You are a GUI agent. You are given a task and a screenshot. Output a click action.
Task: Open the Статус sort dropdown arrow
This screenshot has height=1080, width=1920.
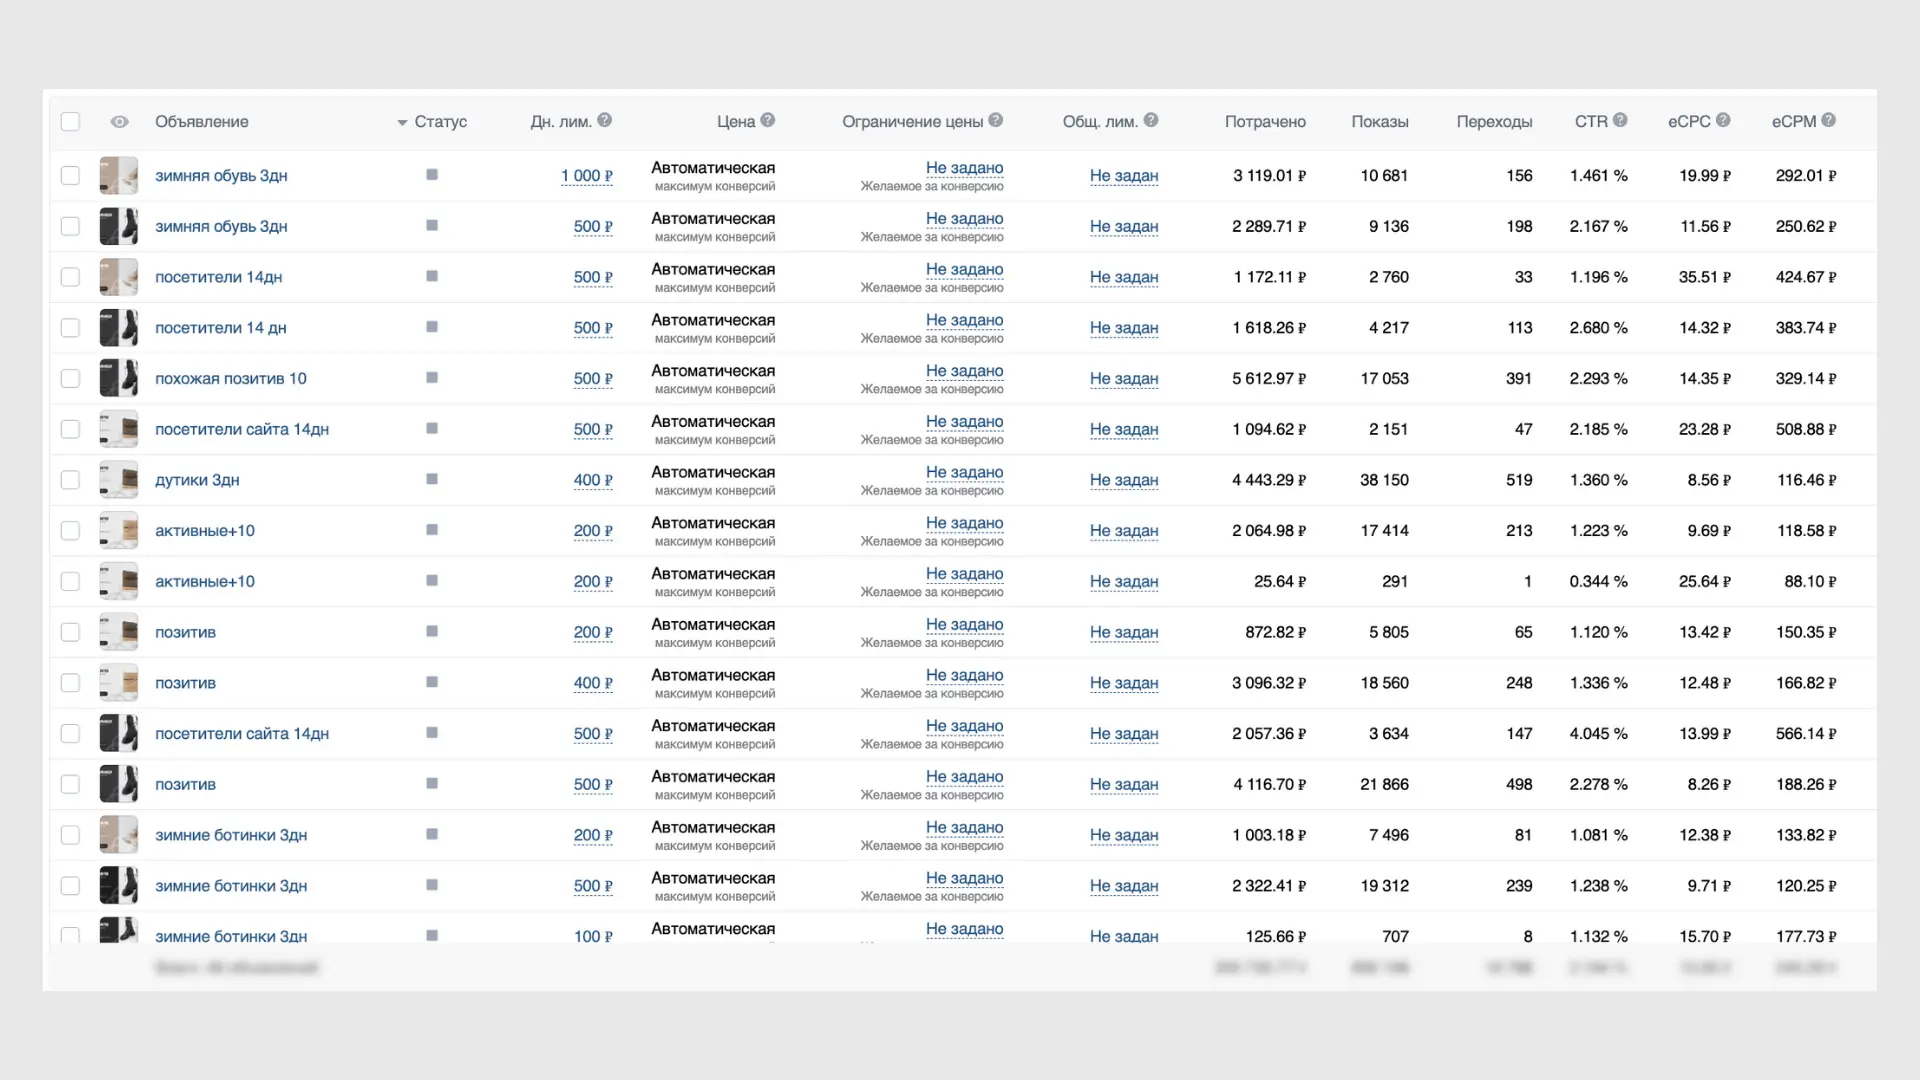click(x=402, y=123)
